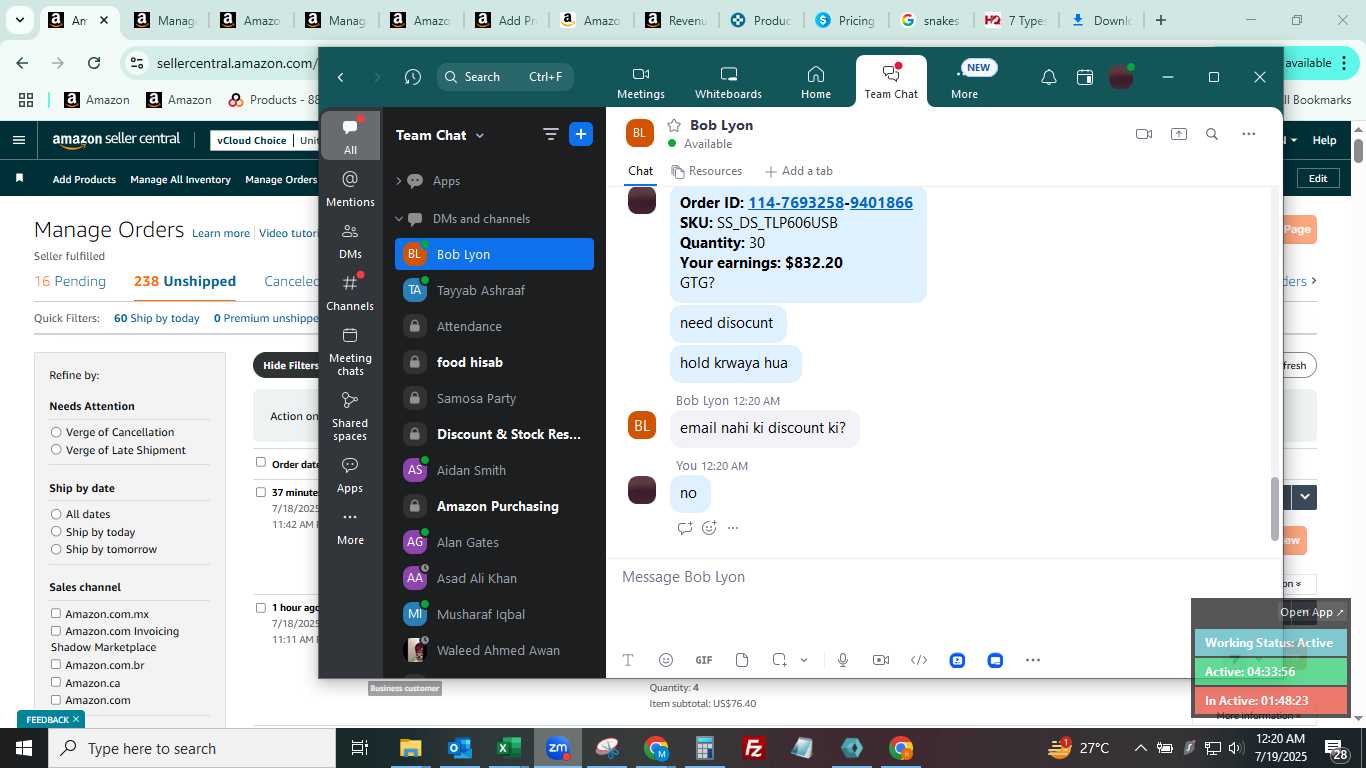Open Tayyab Ashraaf chat

point(494,290)
